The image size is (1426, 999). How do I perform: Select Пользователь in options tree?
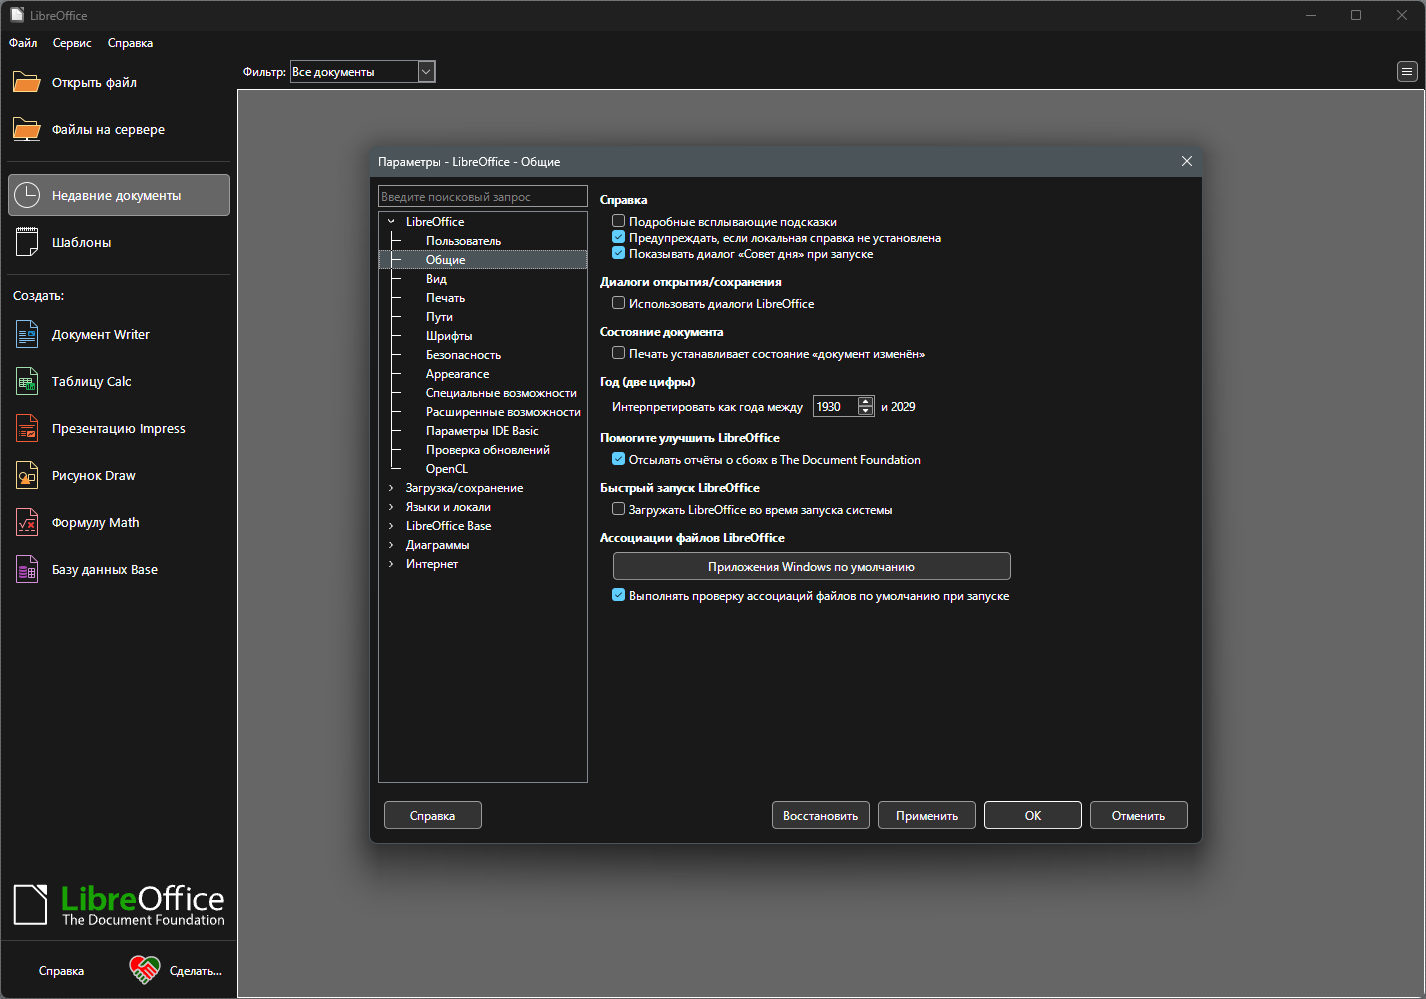click(463, 241)
